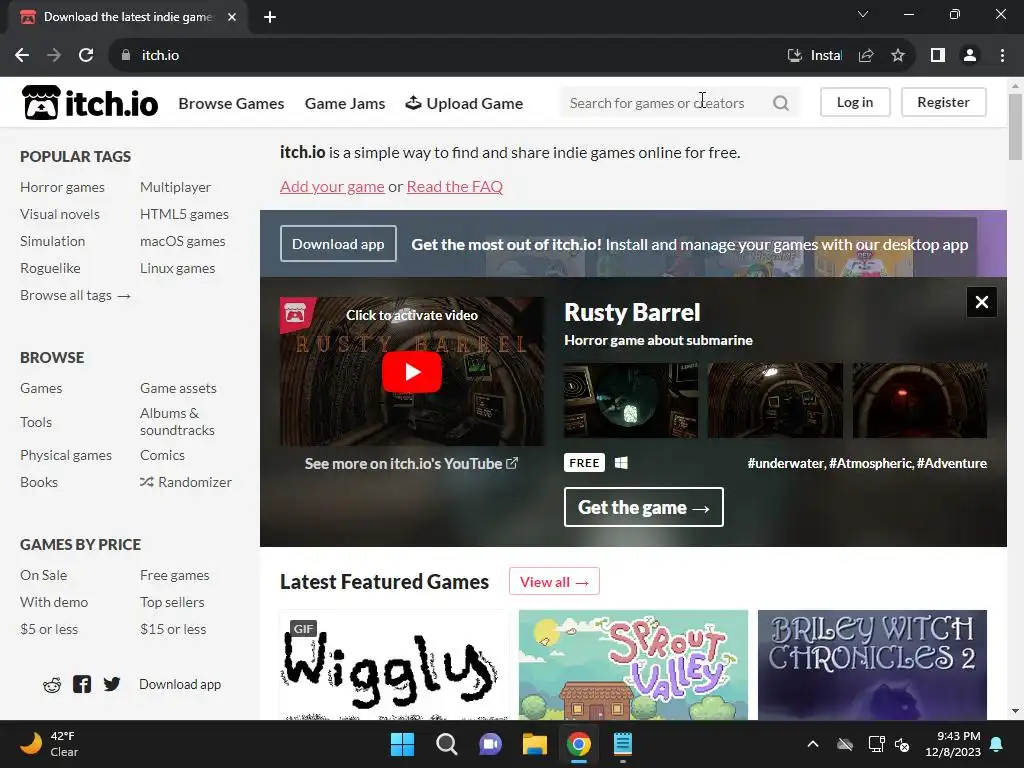Viewport: 1024px width, 768px height.
Task: Click the search magnifier icon in header
Action: coord(780,103)
